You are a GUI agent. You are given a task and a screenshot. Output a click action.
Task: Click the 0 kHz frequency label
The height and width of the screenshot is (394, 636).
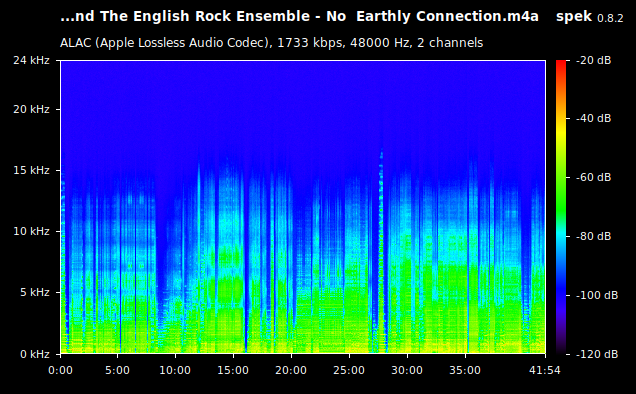35,354
